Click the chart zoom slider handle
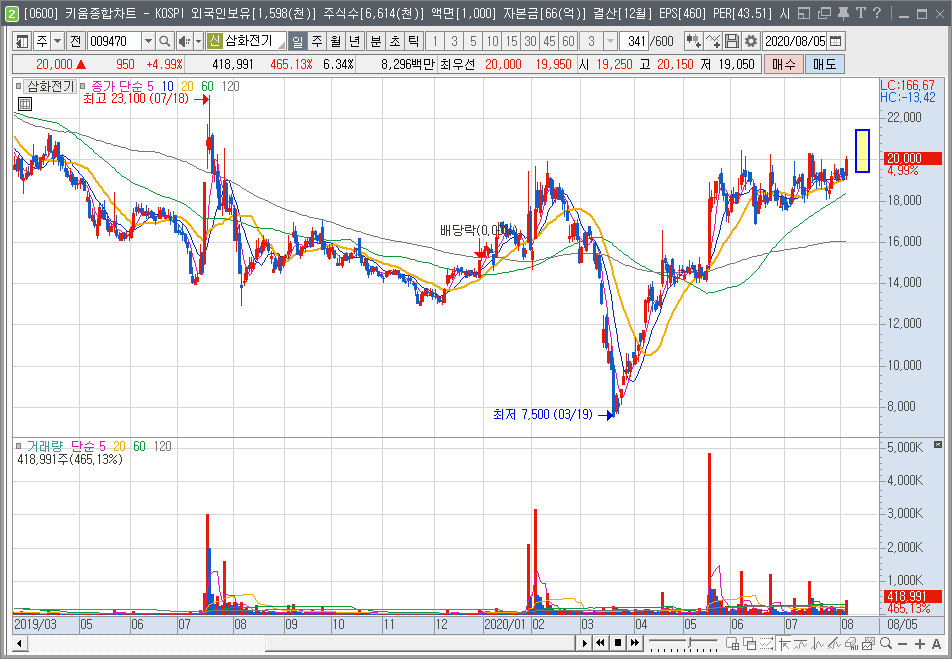This screenshot has height=659, width=952. coord(689,643)
